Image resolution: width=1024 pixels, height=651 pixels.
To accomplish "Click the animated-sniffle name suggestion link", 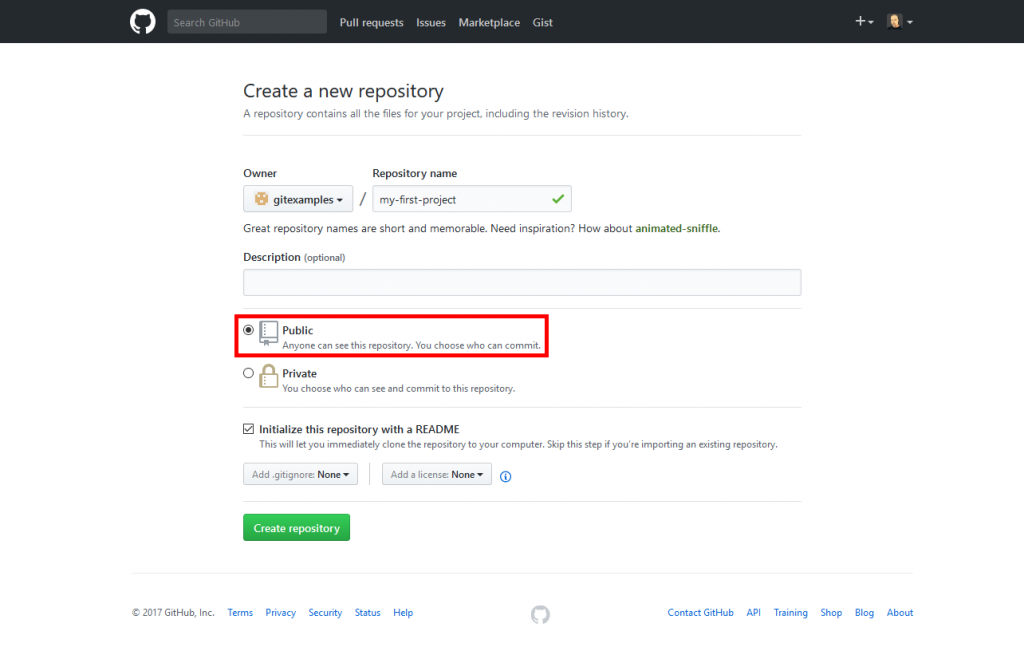I will 676,228.
